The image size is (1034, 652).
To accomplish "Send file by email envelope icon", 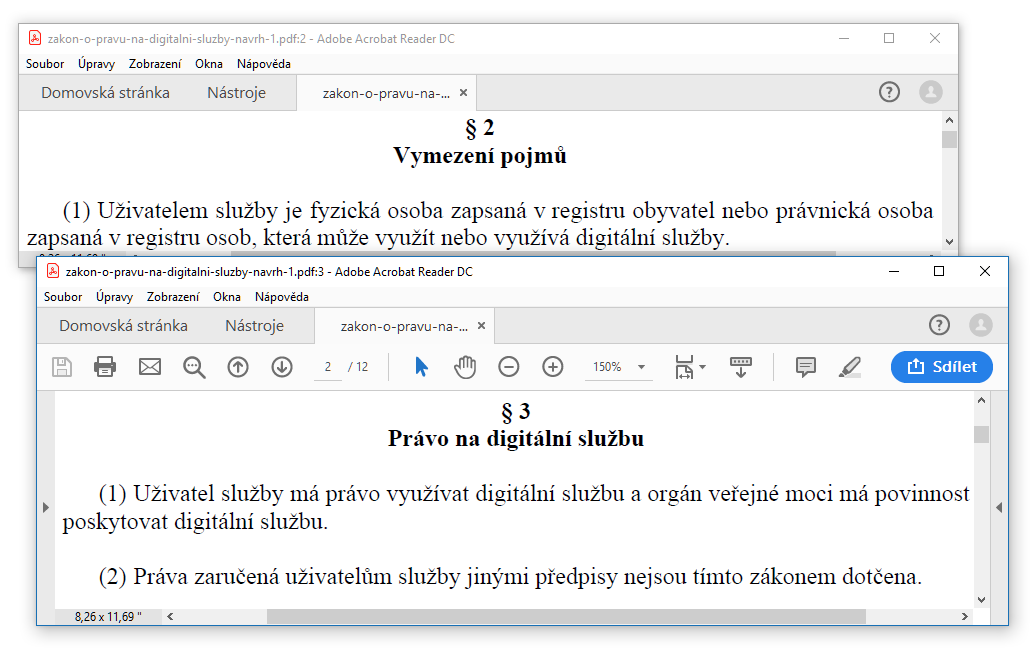I will [150, 367].
